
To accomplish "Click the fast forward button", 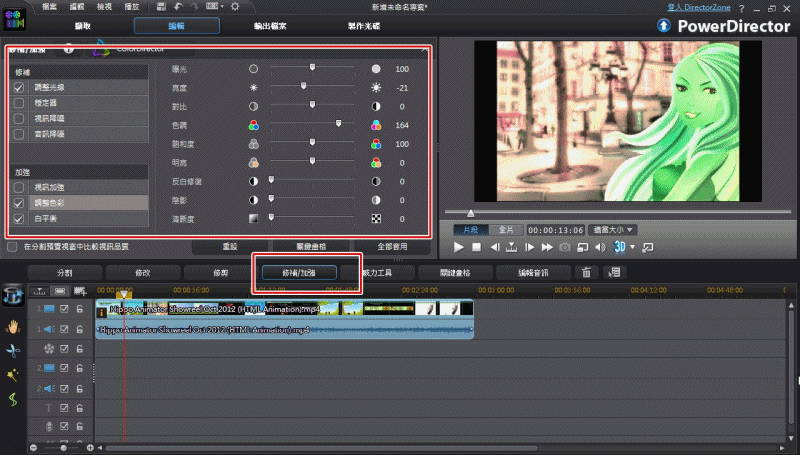I will click(x=547, y=247).
